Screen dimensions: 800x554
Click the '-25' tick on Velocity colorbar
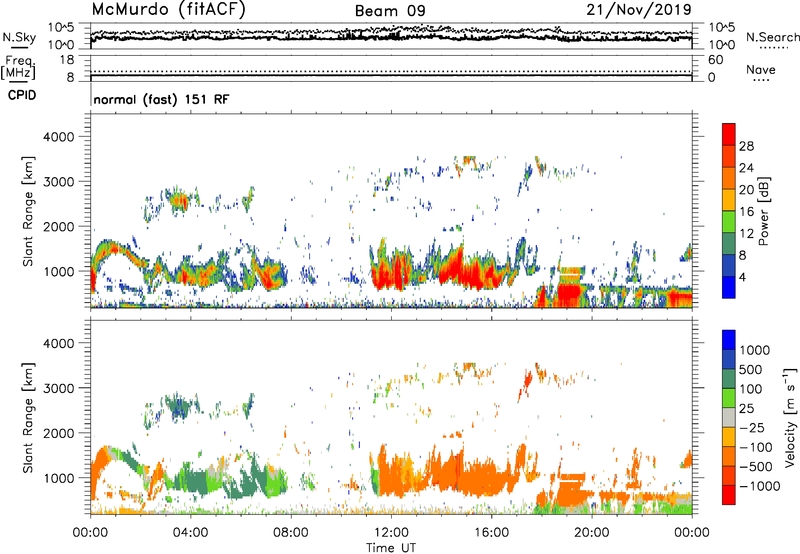coord(753,427)
